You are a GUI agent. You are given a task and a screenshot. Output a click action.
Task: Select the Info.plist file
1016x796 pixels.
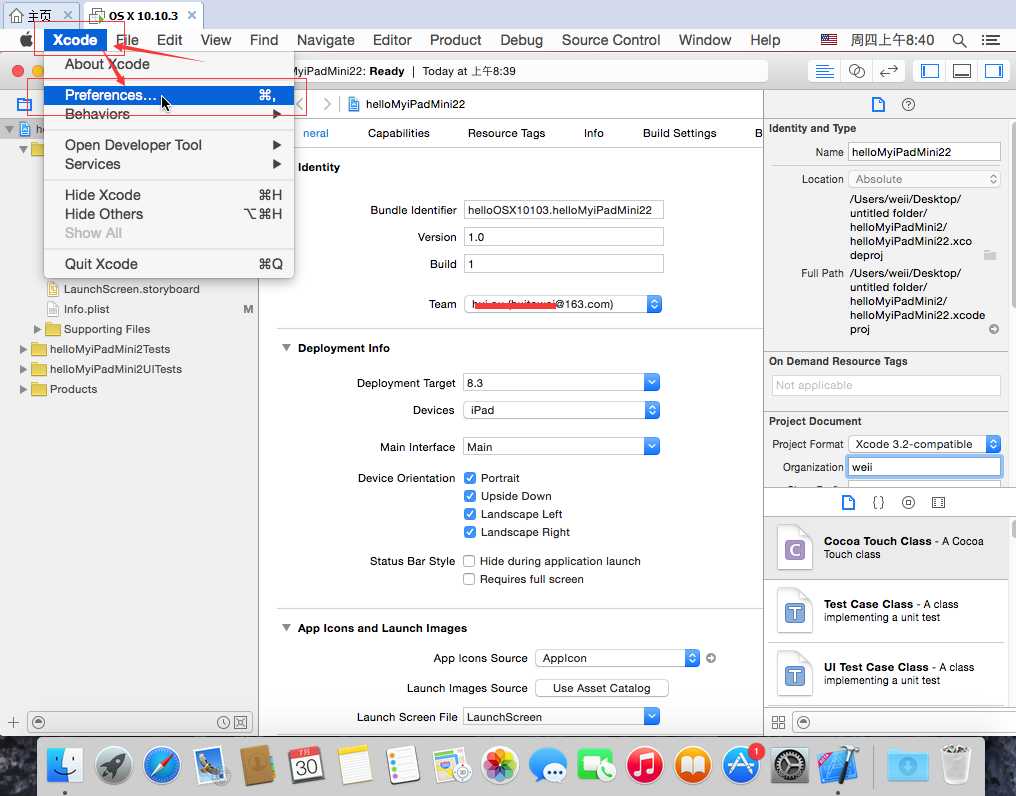click(86, 309)
